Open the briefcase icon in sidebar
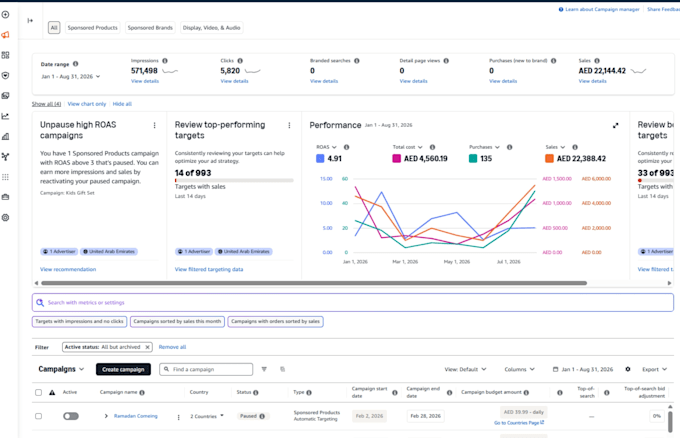Image resolution: width=680 pixels, height=438 pixels. [x=6, y=197]
